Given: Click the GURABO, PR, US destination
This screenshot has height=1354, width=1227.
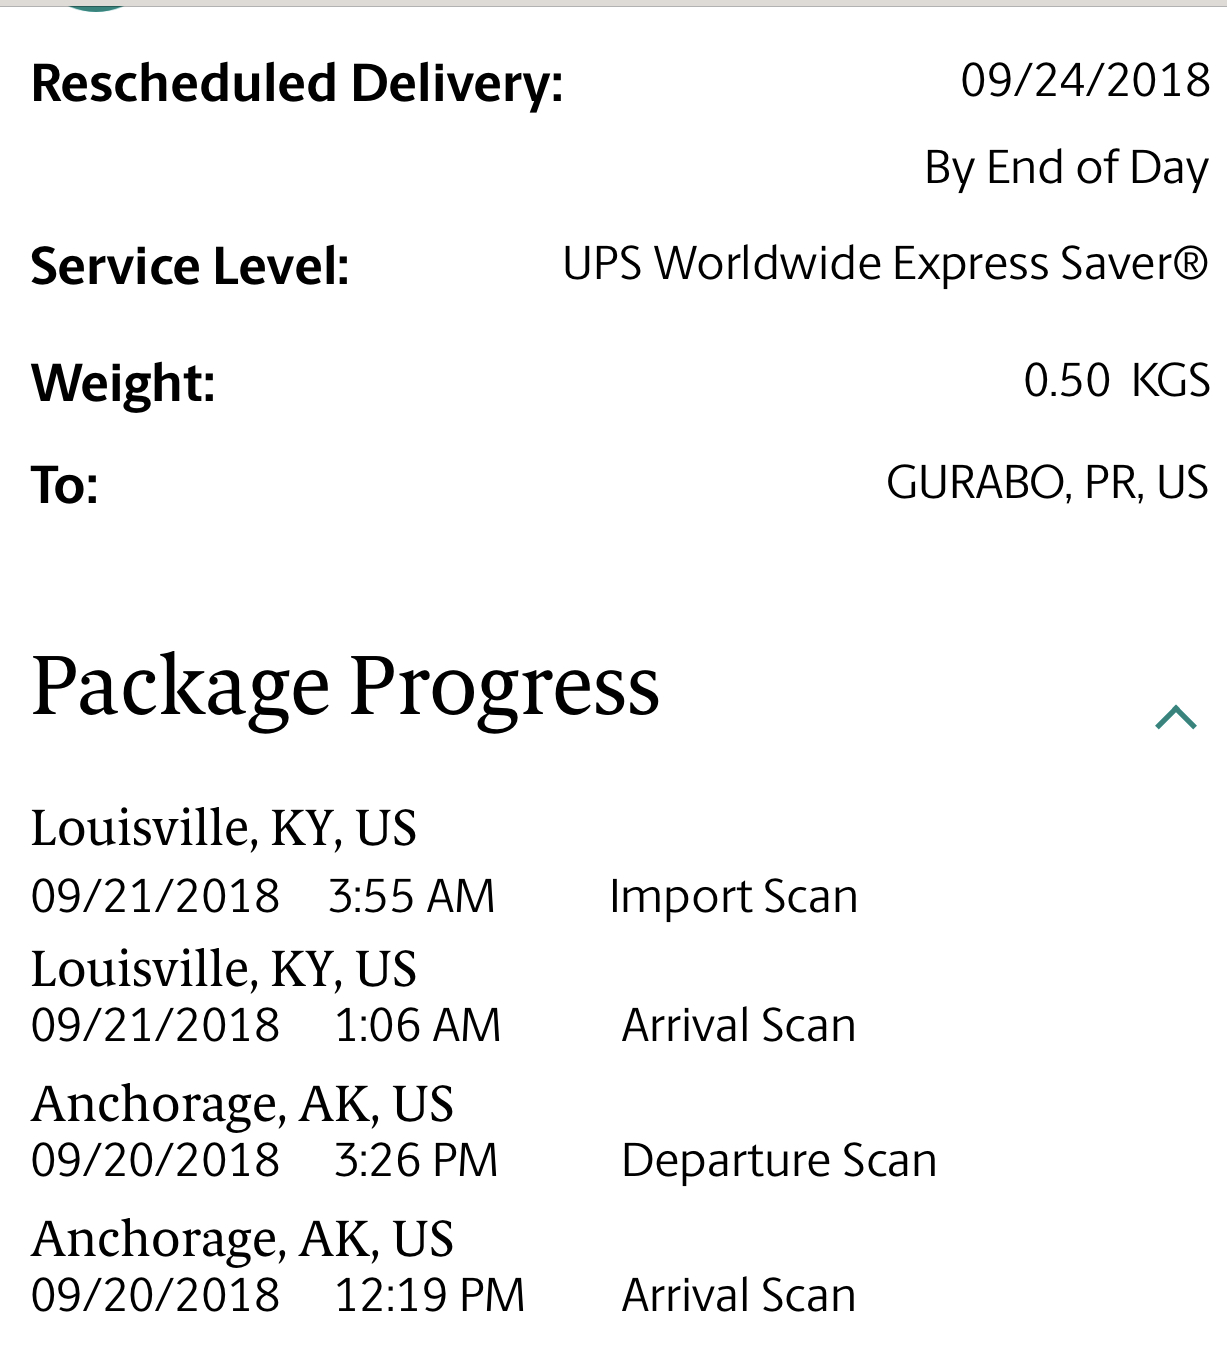Looking at the screenshot, I should (x=1047, y=483).
